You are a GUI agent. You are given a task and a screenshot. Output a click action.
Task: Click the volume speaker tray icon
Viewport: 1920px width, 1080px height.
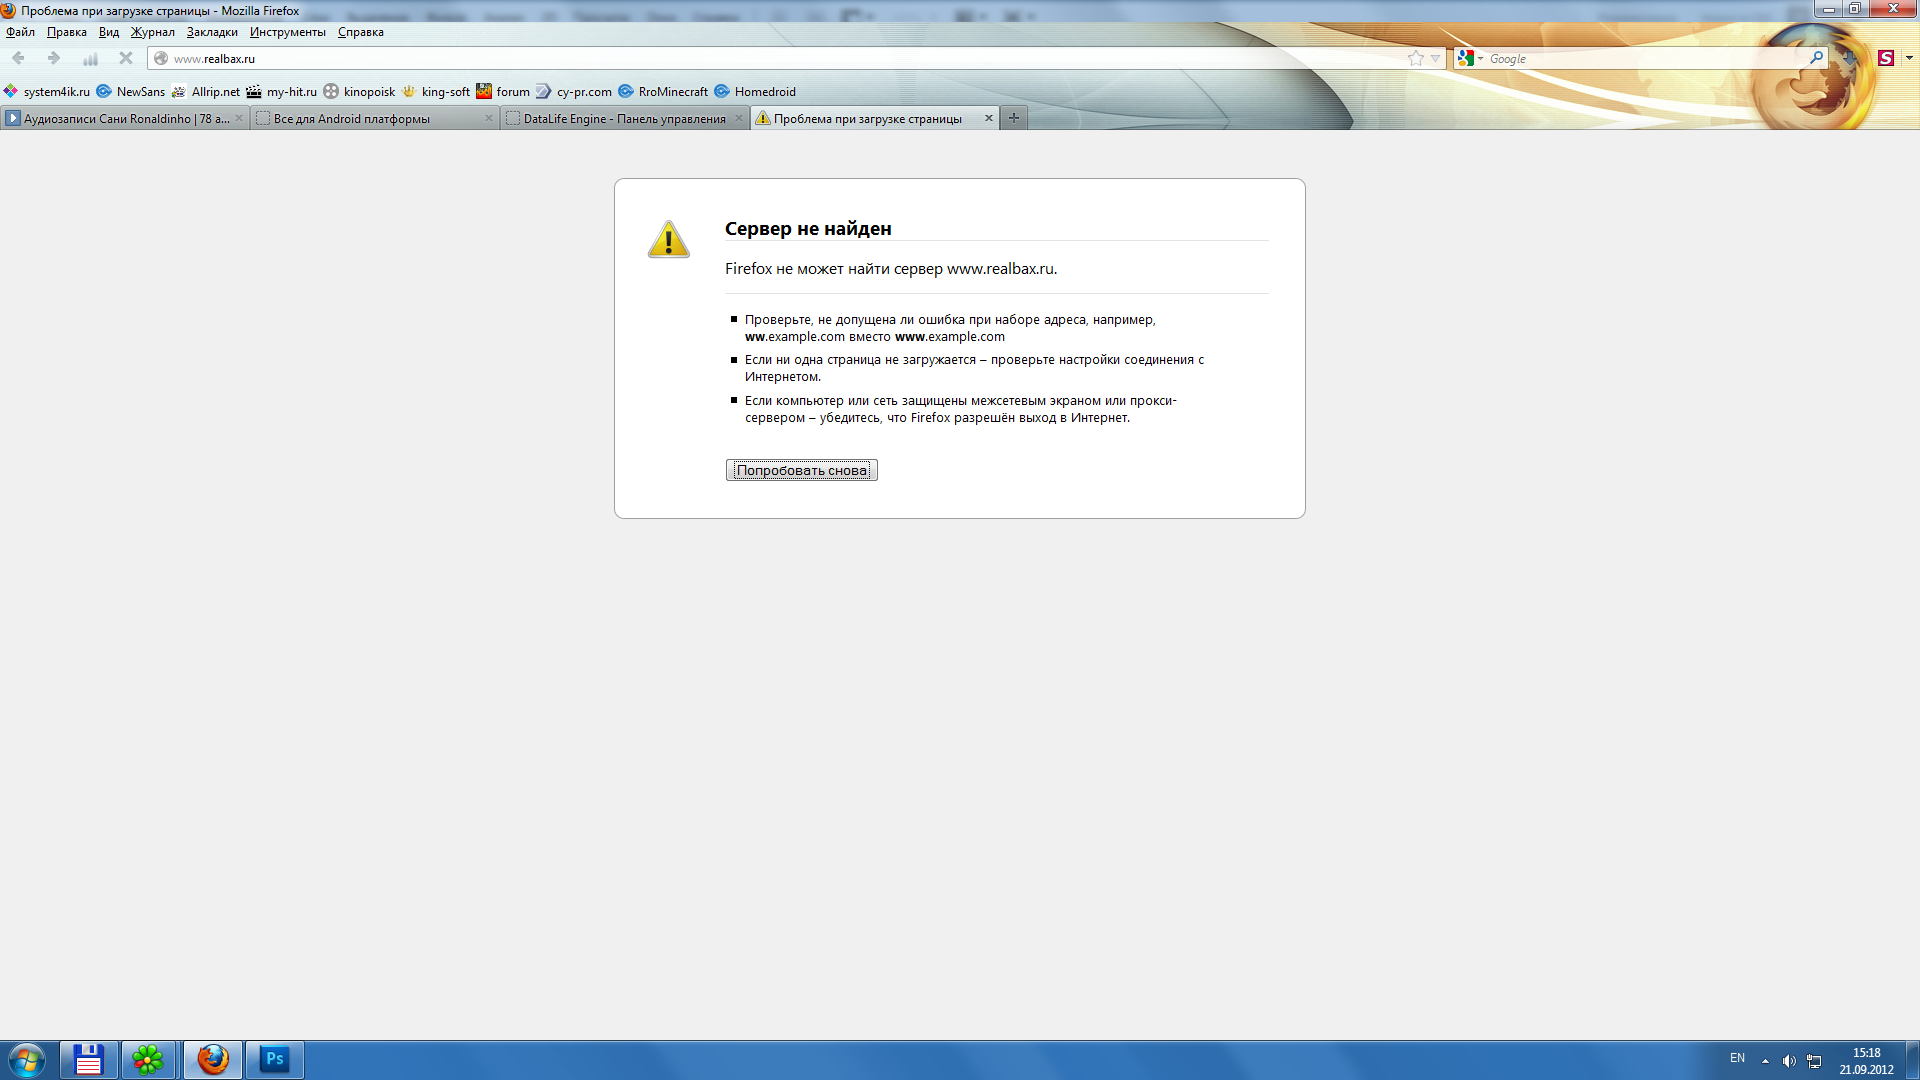pyautogui.click(x=1789, y=1061)
